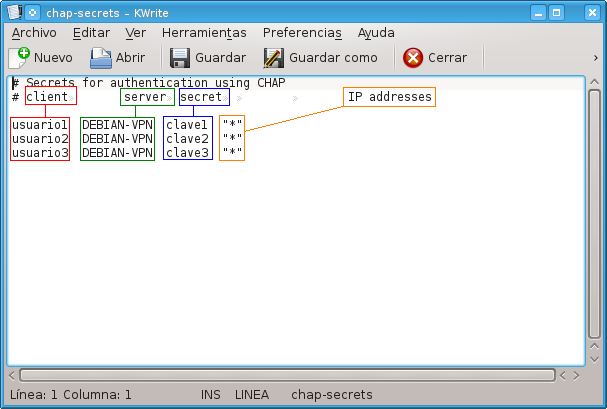Click 'DEBIAN-VPN' in the usuario1 row

pyautogui.click(x=117, y=125)
